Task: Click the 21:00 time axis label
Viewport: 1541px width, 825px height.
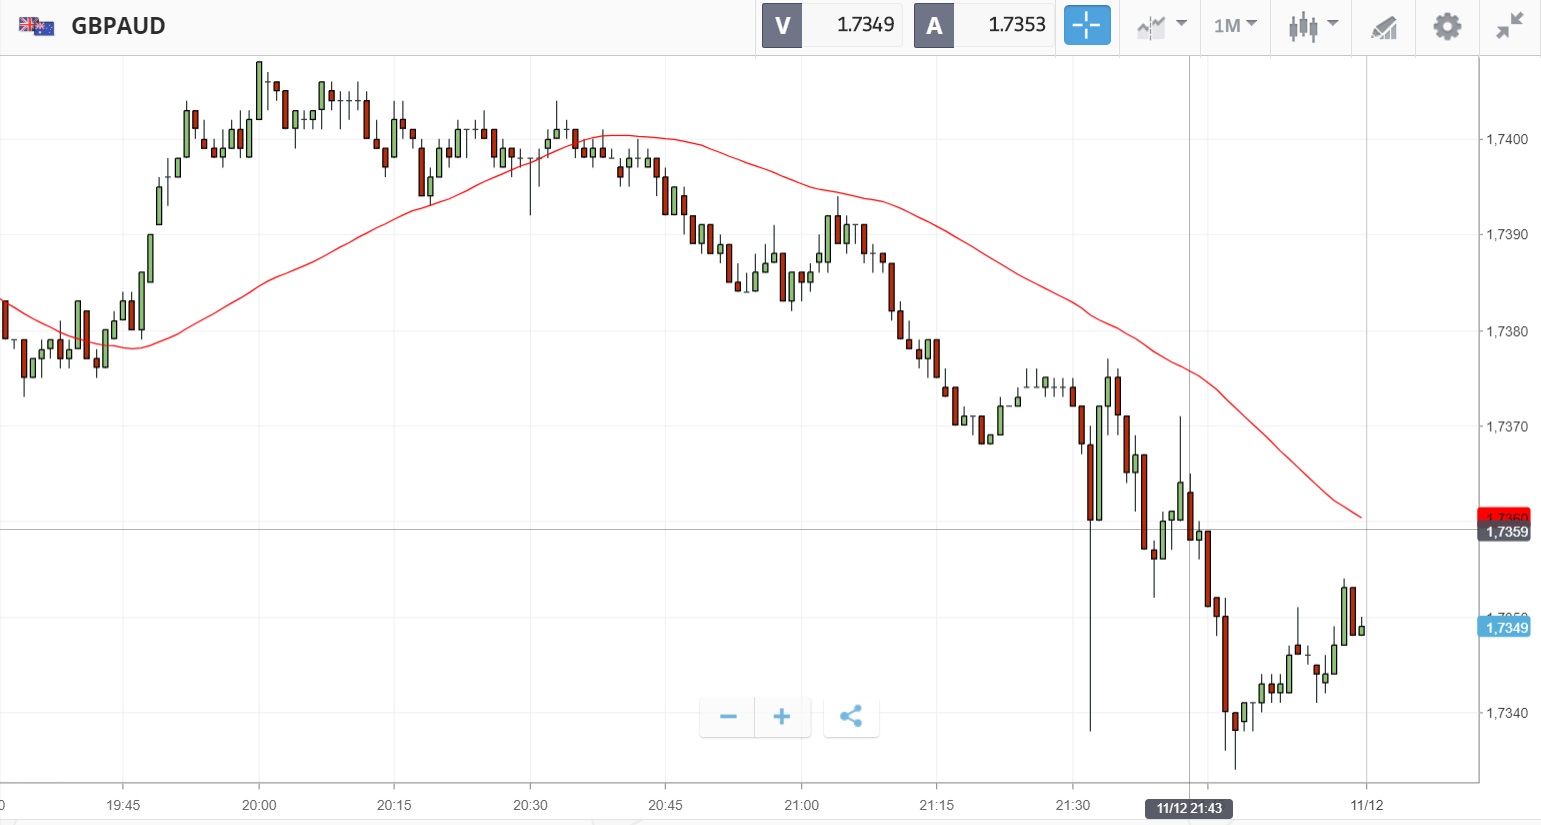Action: click(x=801, y=805)
